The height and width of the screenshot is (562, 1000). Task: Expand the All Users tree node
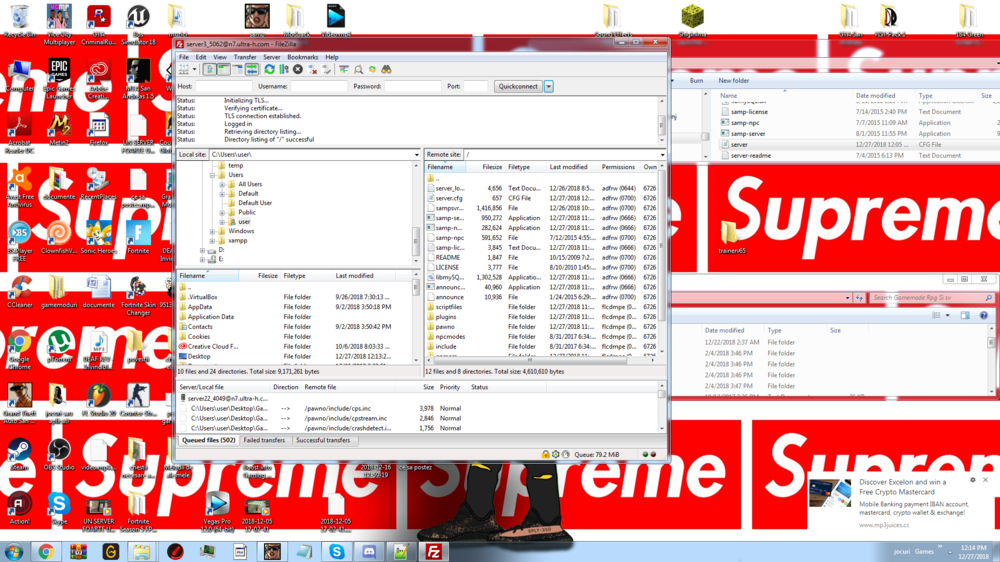222,184
